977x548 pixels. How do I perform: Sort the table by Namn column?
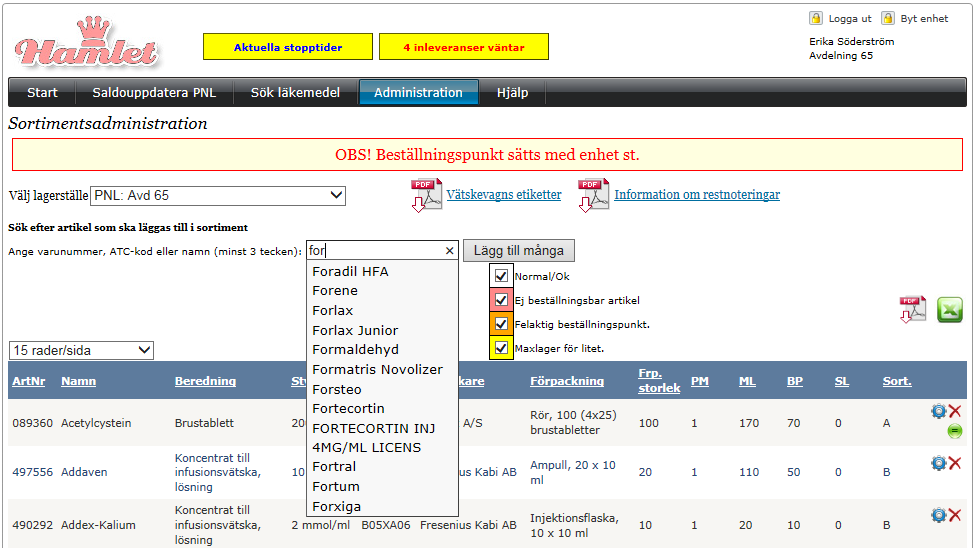tap(79, 381)
